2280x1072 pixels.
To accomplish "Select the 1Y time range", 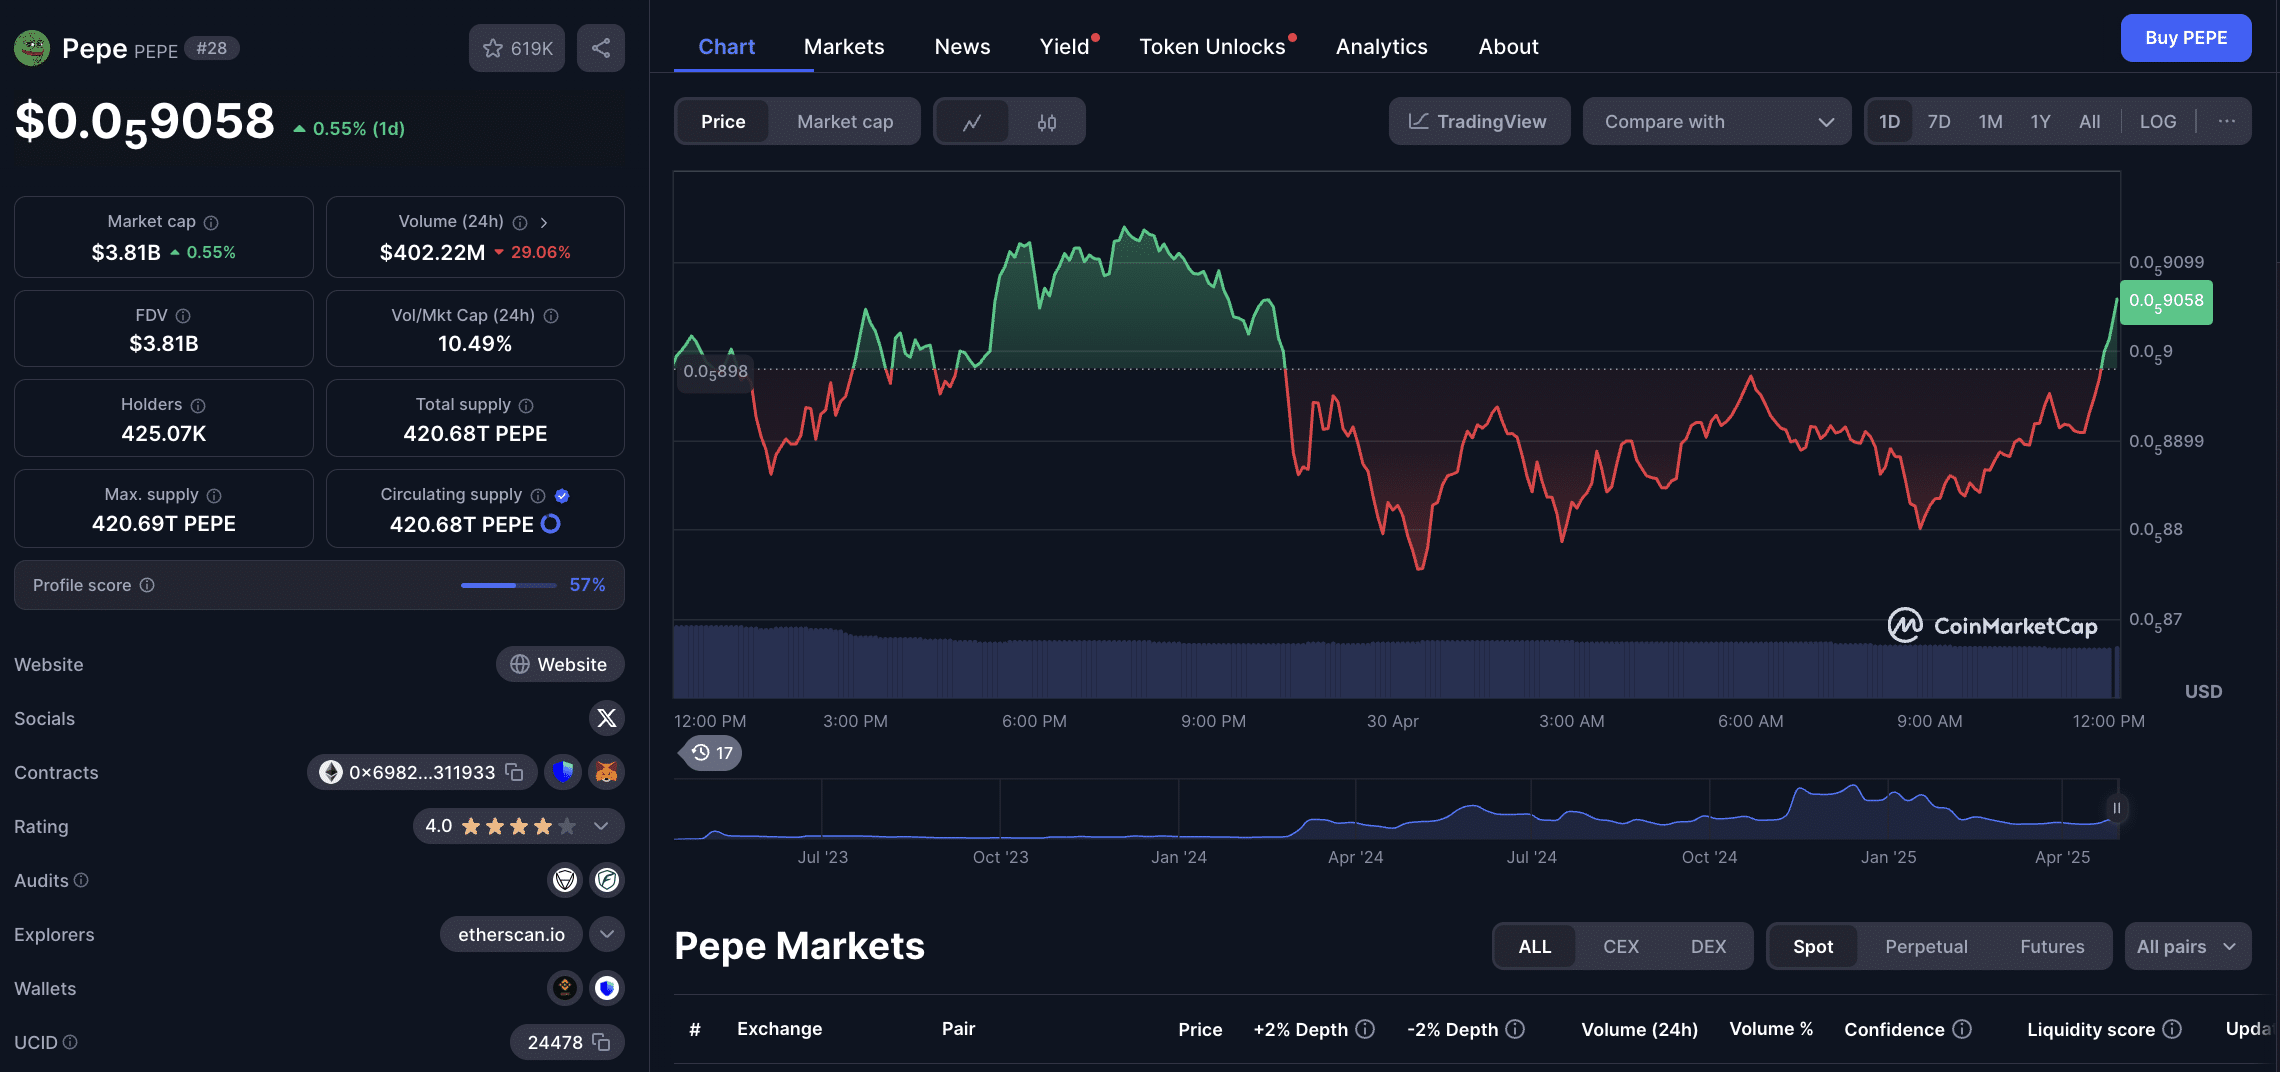I will click(x=2040, y=121).
